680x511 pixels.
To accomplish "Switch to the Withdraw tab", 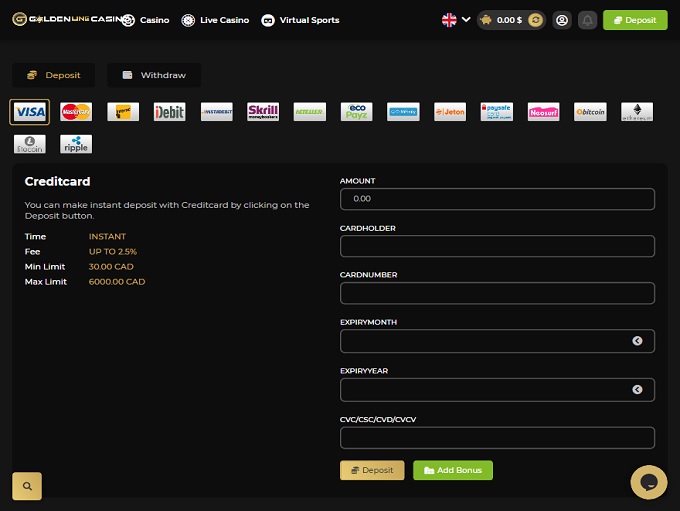I will coord(154,75).
